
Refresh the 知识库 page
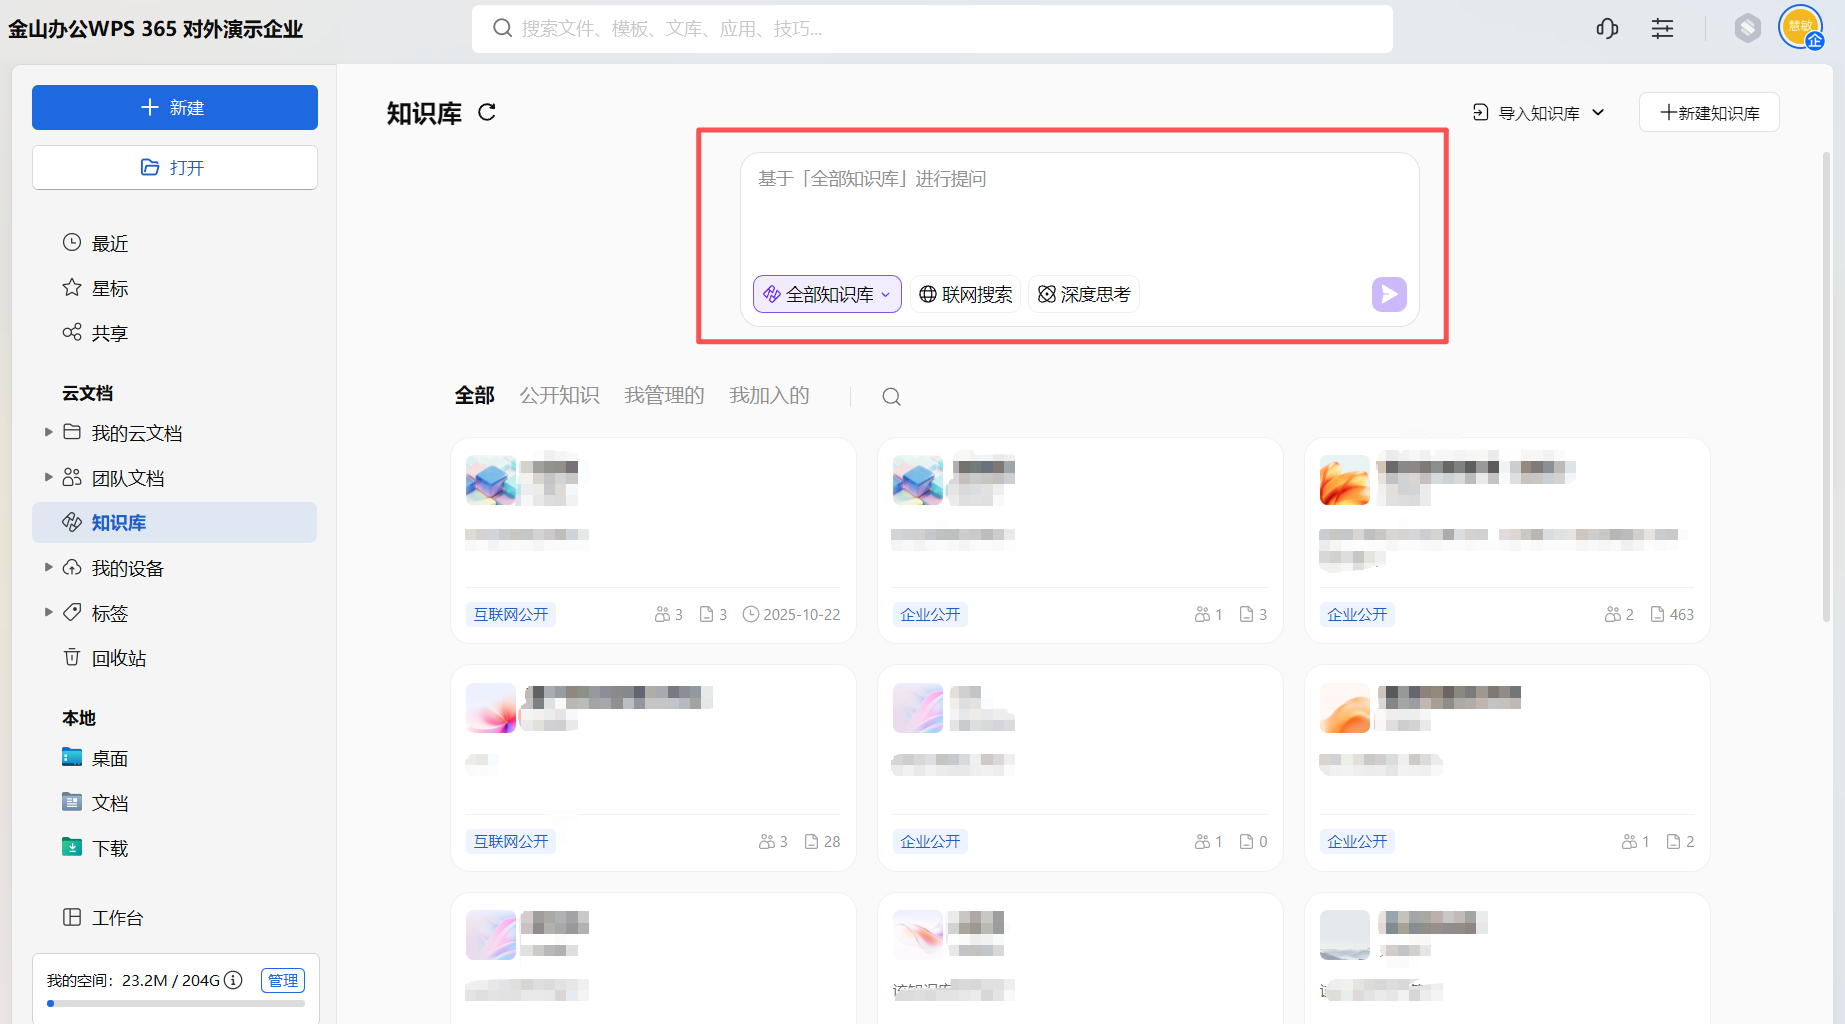point(487,112)
